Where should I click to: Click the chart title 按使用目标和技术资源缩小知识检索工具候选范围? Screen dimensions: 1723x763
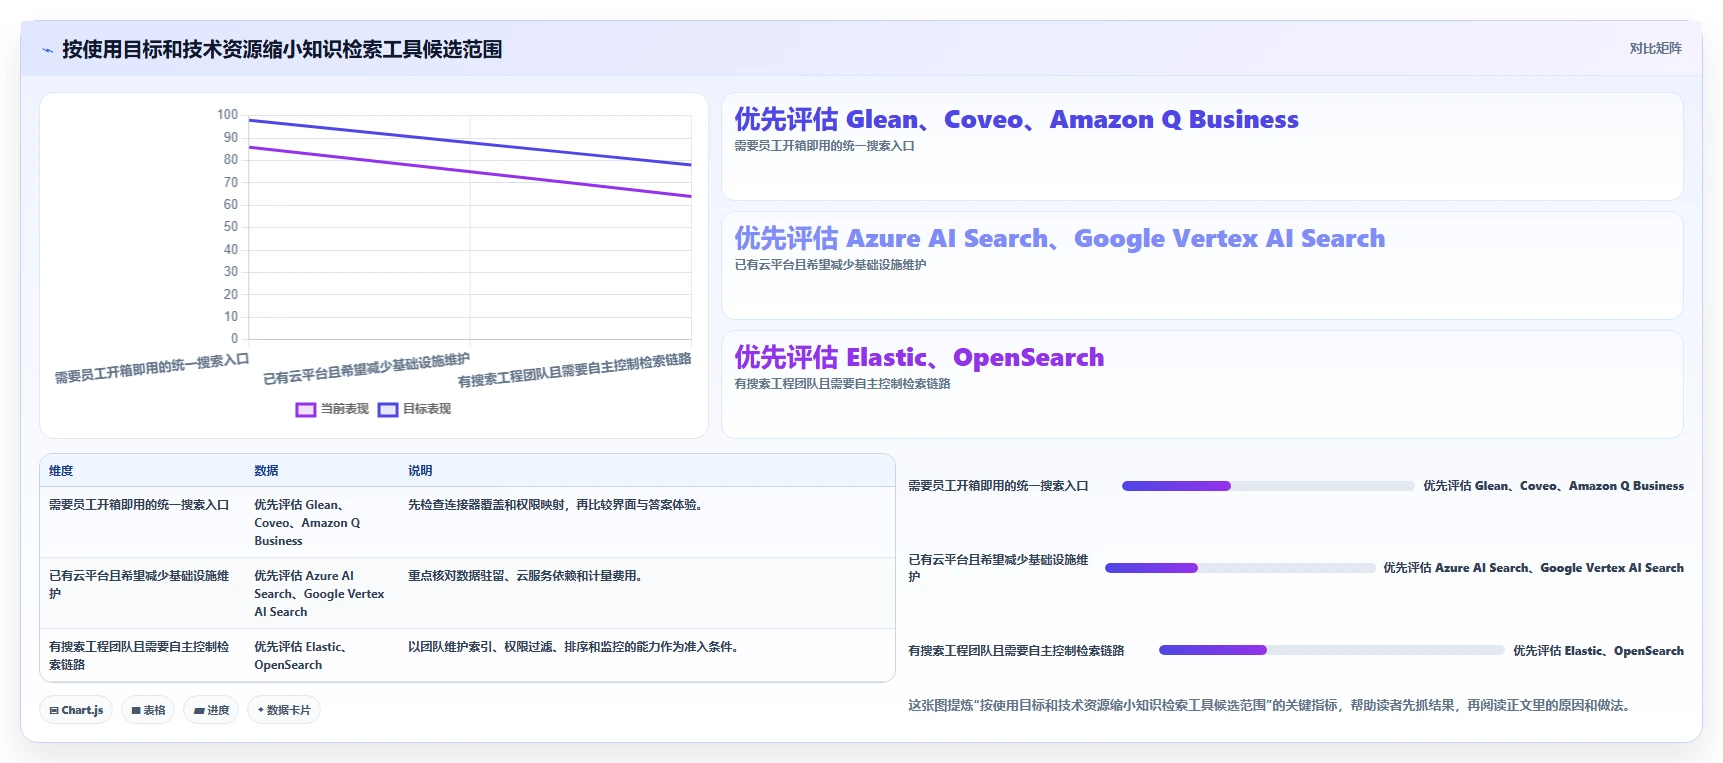coord(282,50)
